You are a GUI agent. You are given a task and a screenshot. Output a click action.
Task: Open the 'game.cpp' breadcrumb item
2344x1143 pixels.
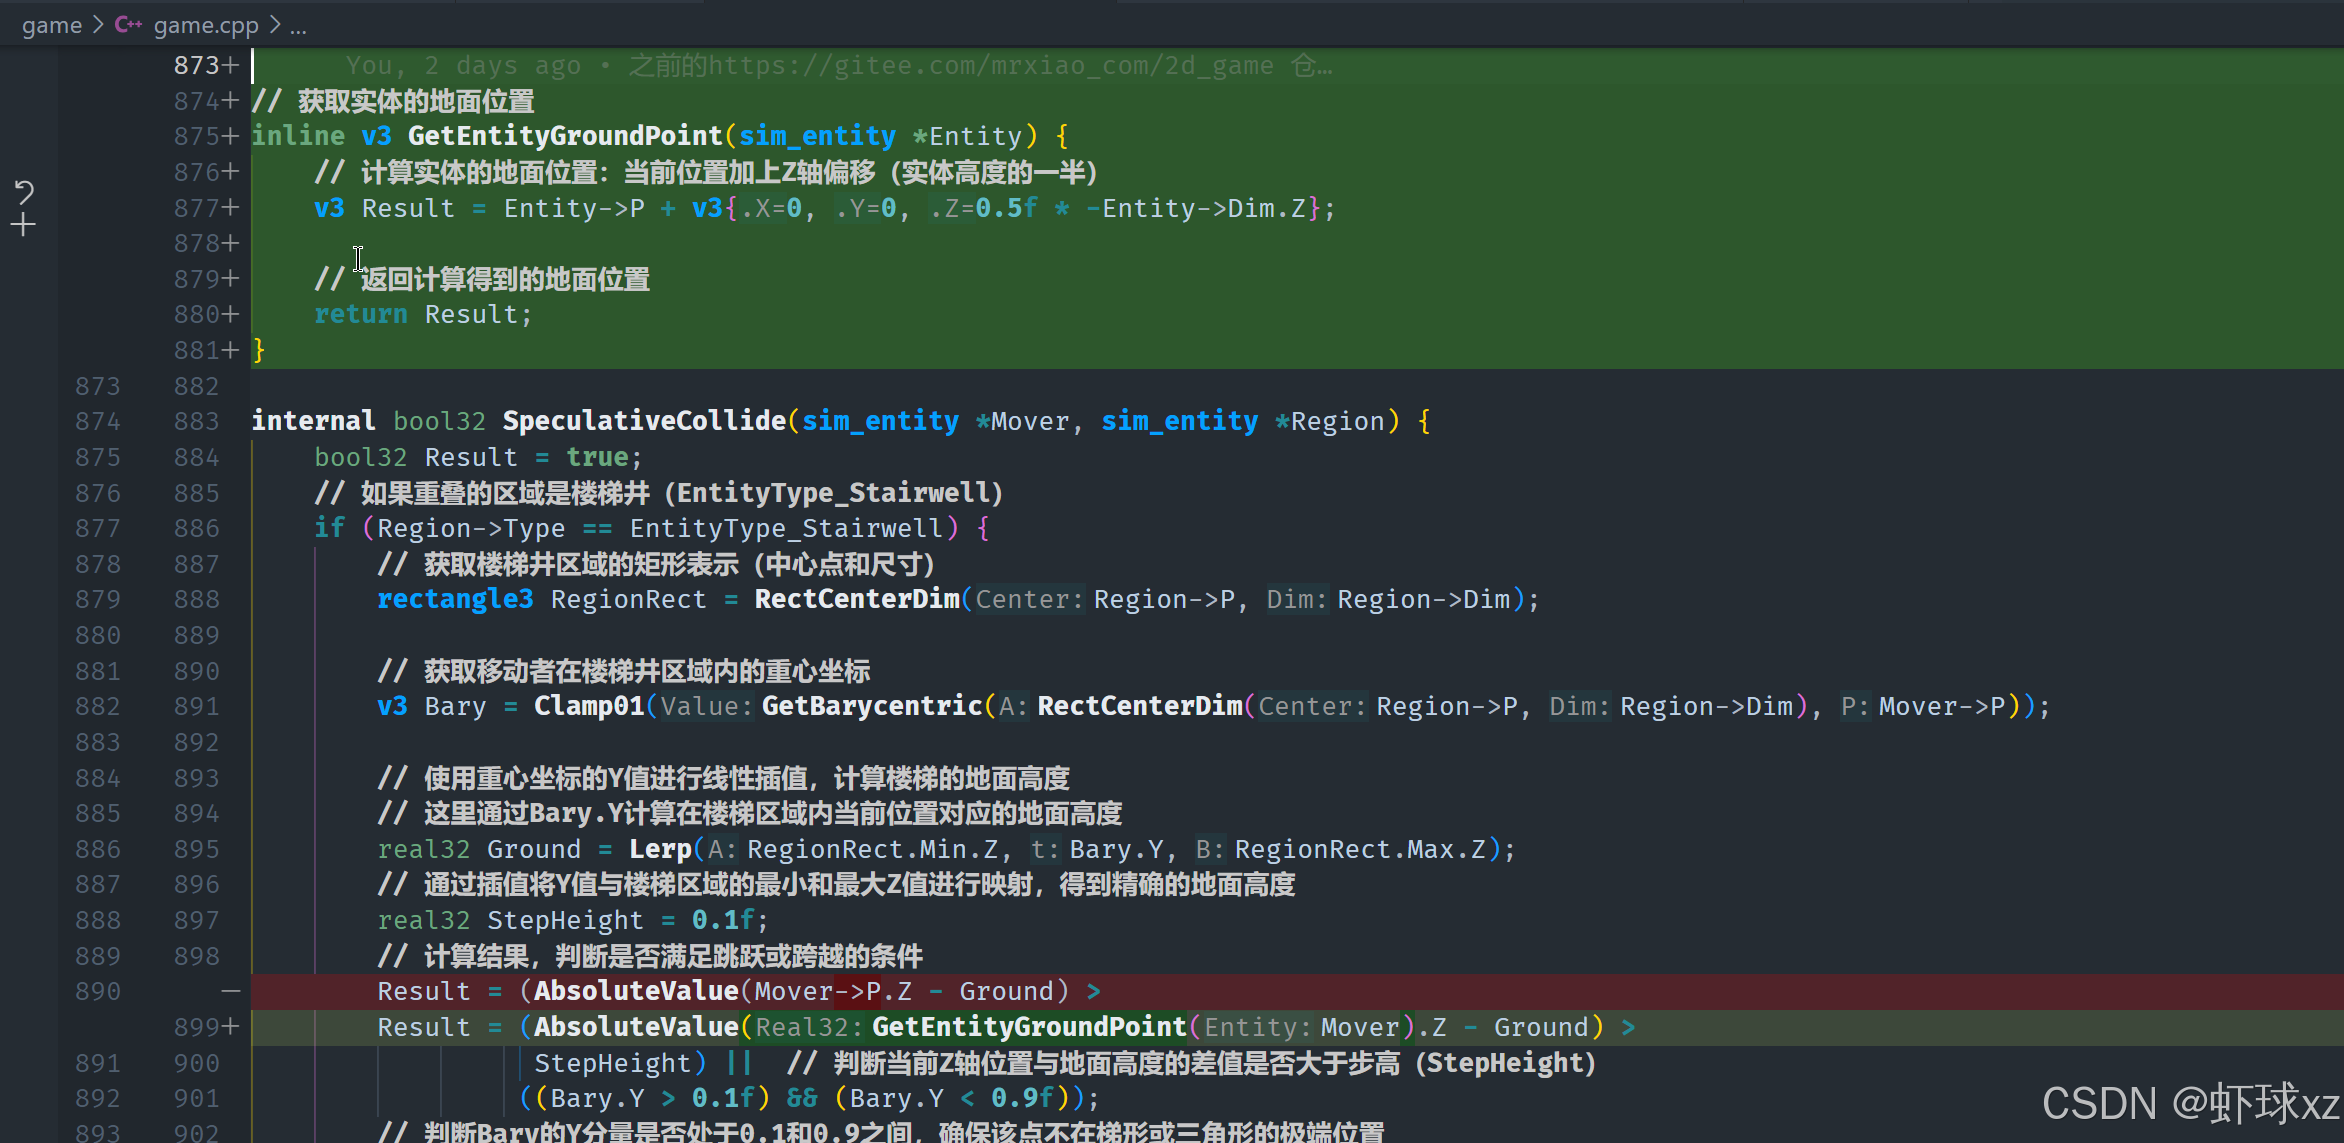(x=206, y=25)
